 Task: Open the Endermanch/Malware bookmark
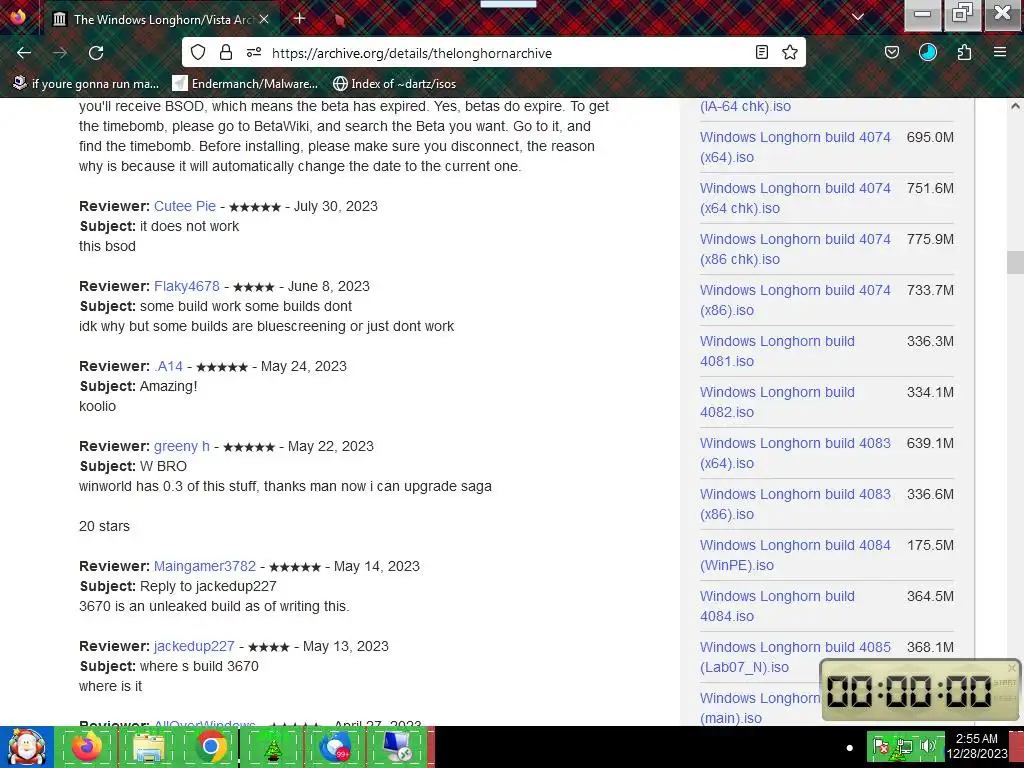(245, 83)
